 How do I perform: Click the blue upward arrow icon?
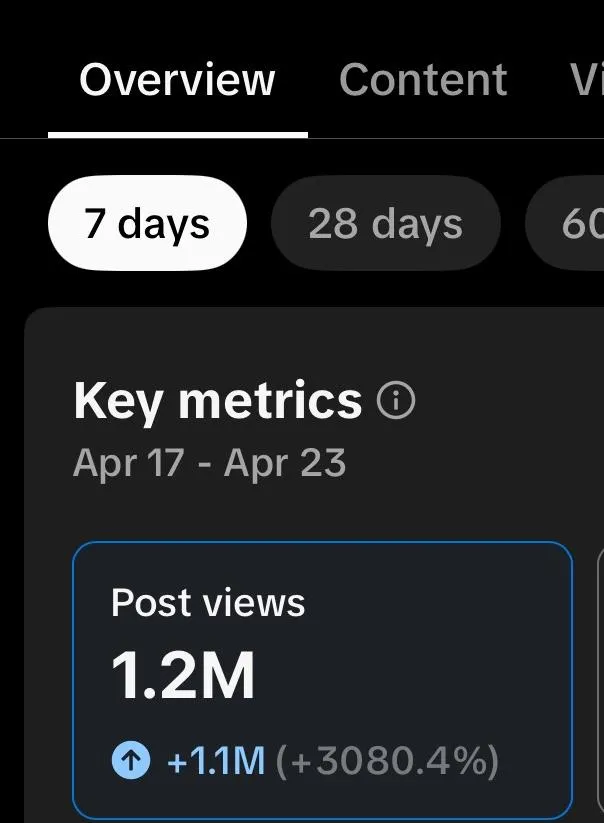click(x=131, y=759)
